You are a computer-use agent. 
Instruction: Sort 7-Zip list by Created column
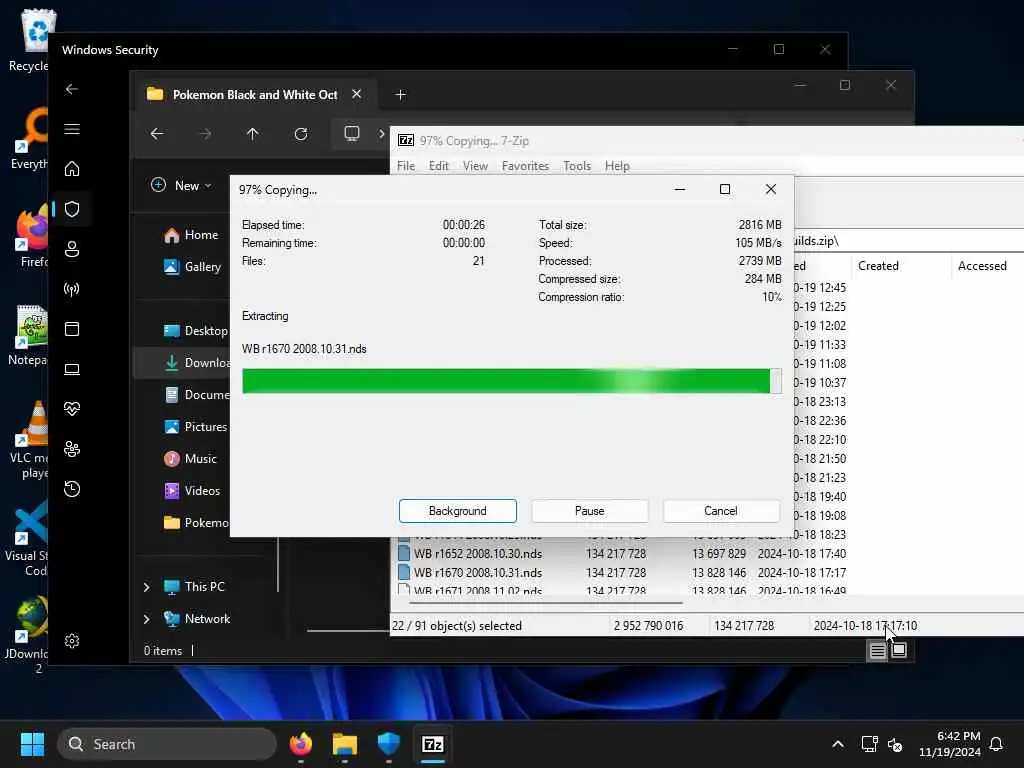coord(878,266)
